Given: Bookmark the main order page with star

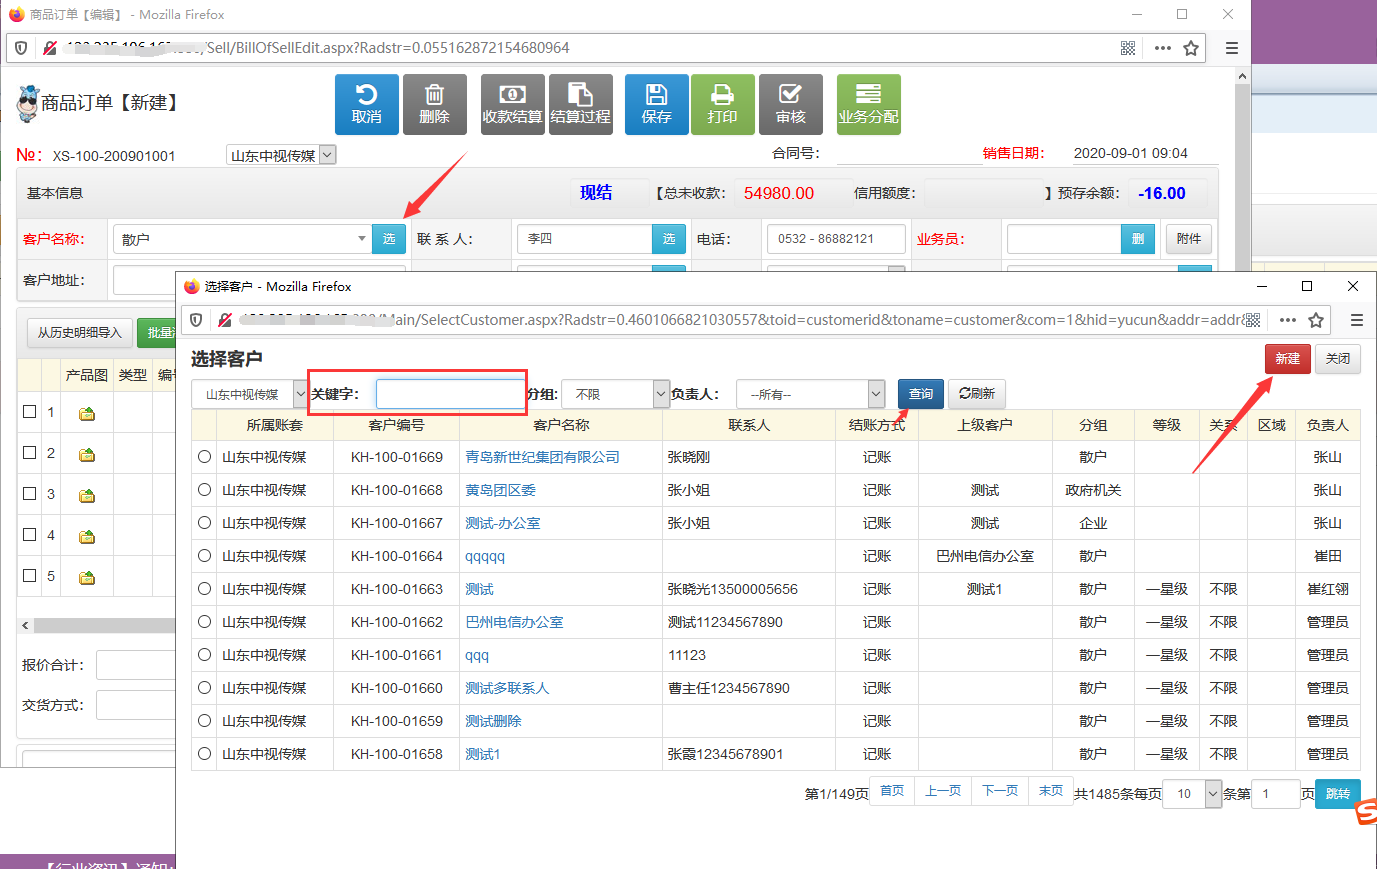Looking at the screenshot, I should pyautogui.click(x=1191, y=48).
